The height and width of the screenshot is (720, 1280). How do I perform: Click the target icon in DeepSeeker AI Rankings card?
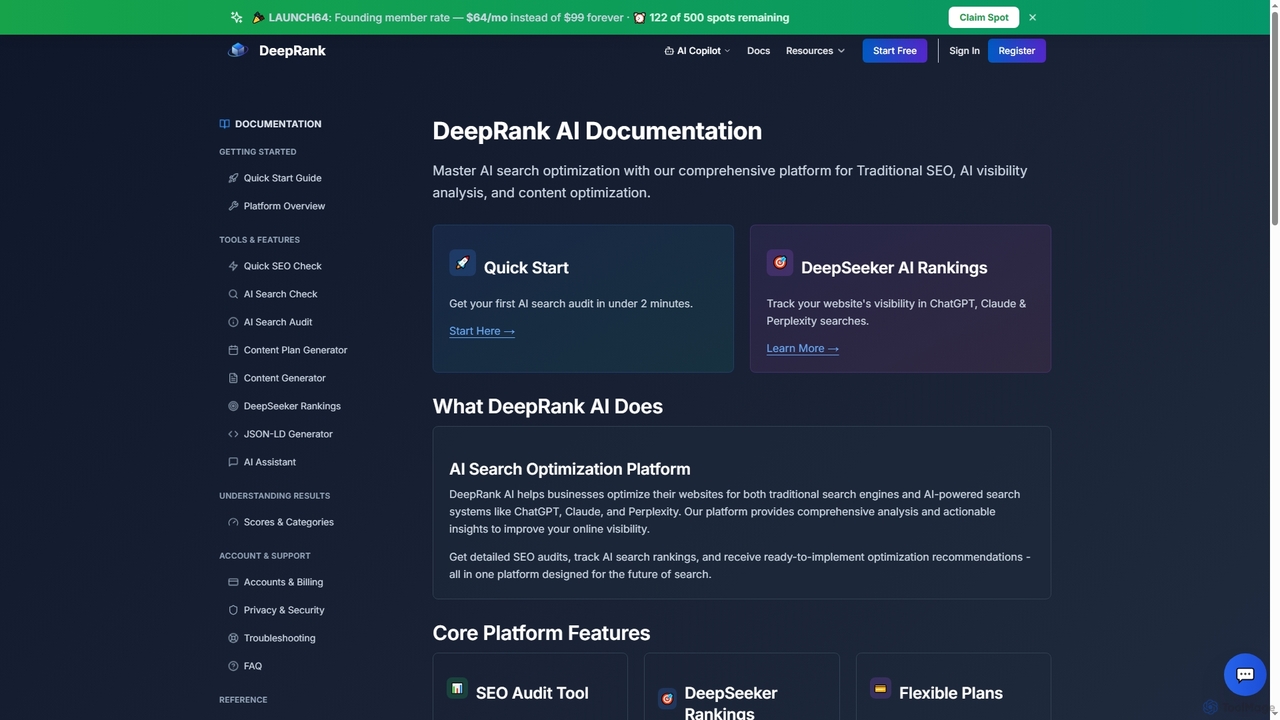780,263
